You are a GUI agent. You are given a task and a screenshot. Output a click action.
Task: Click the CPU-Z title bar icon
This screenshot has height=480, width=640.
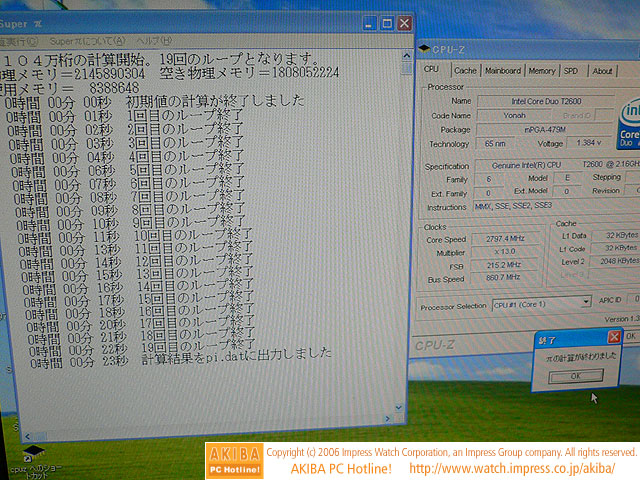click(423, 50)
